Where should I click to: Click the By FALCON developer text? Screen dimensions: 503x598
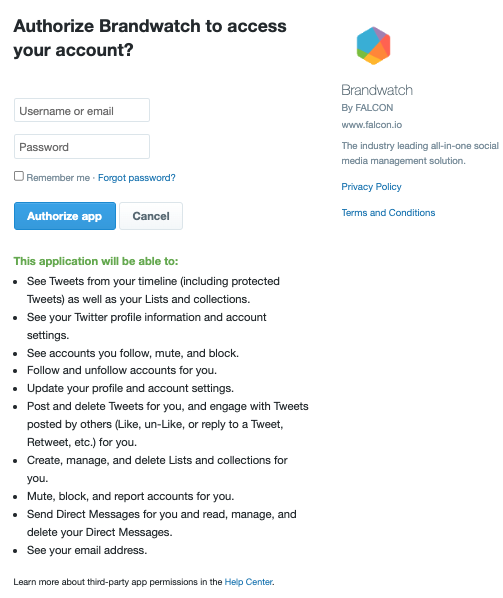367,108
